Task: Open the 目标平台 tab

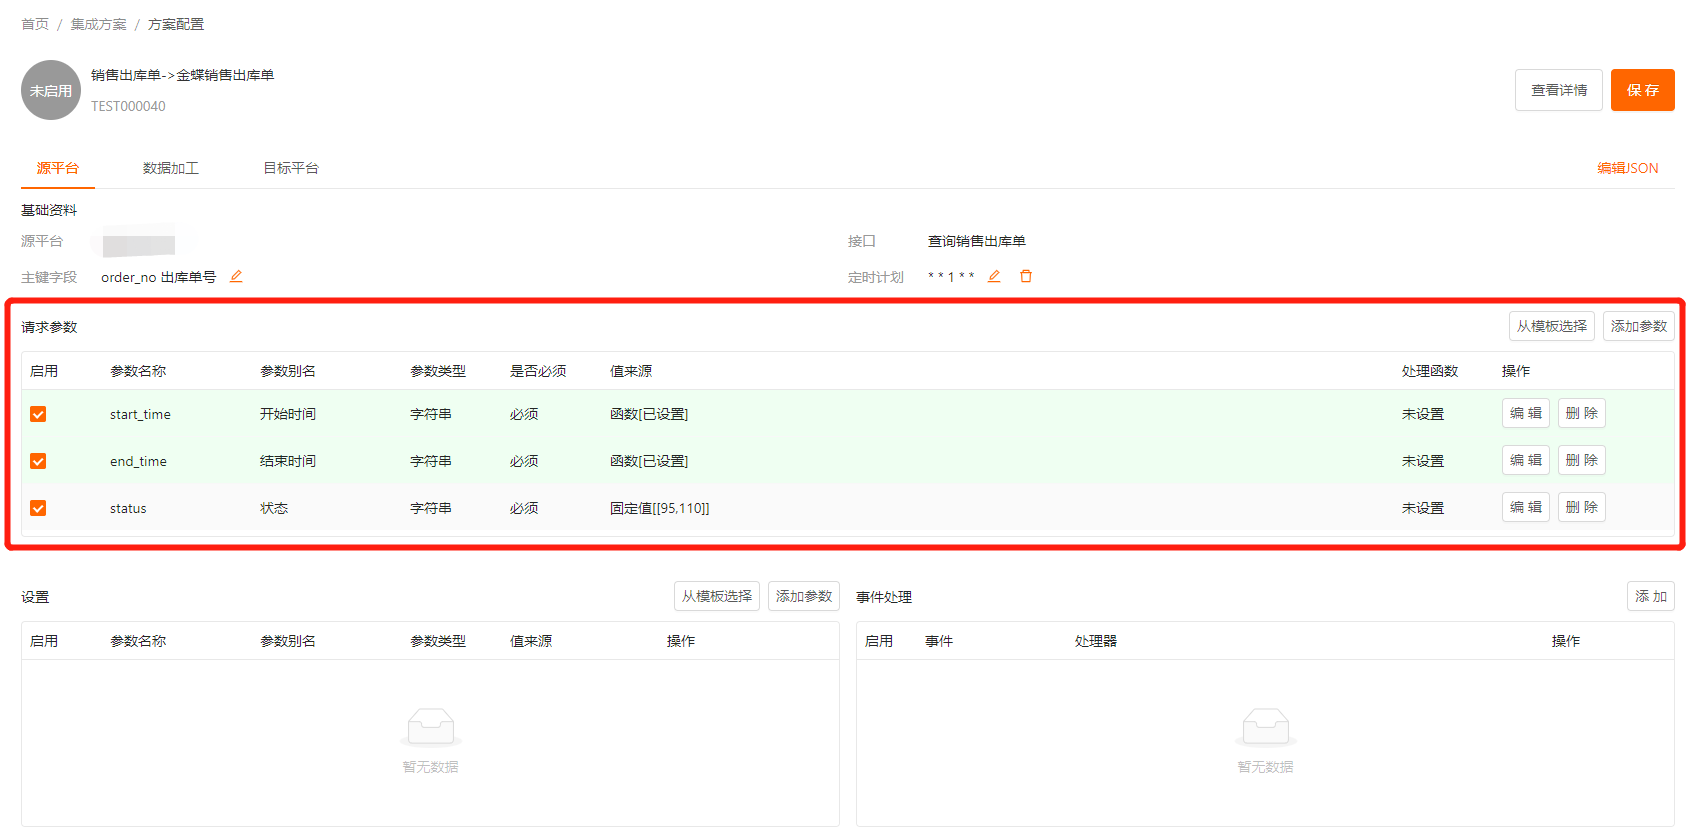Action: pyautogui.click(x=291, y=168)
